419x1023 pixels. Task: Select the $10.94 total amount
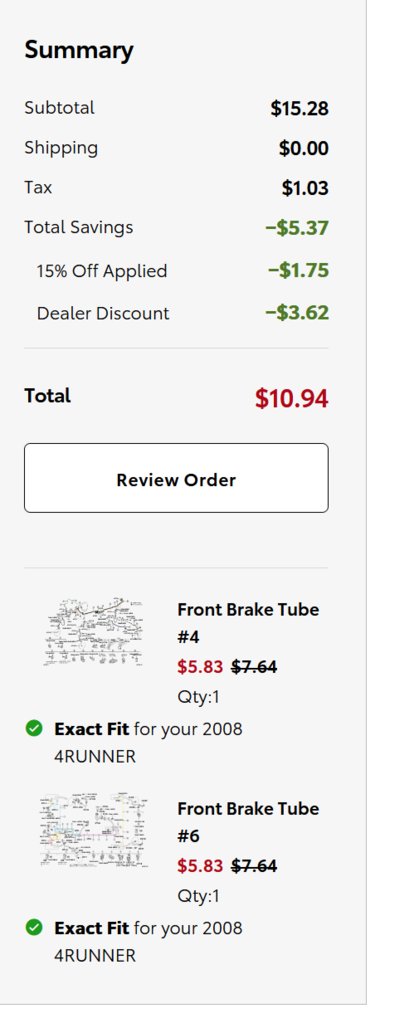point(292,398)
